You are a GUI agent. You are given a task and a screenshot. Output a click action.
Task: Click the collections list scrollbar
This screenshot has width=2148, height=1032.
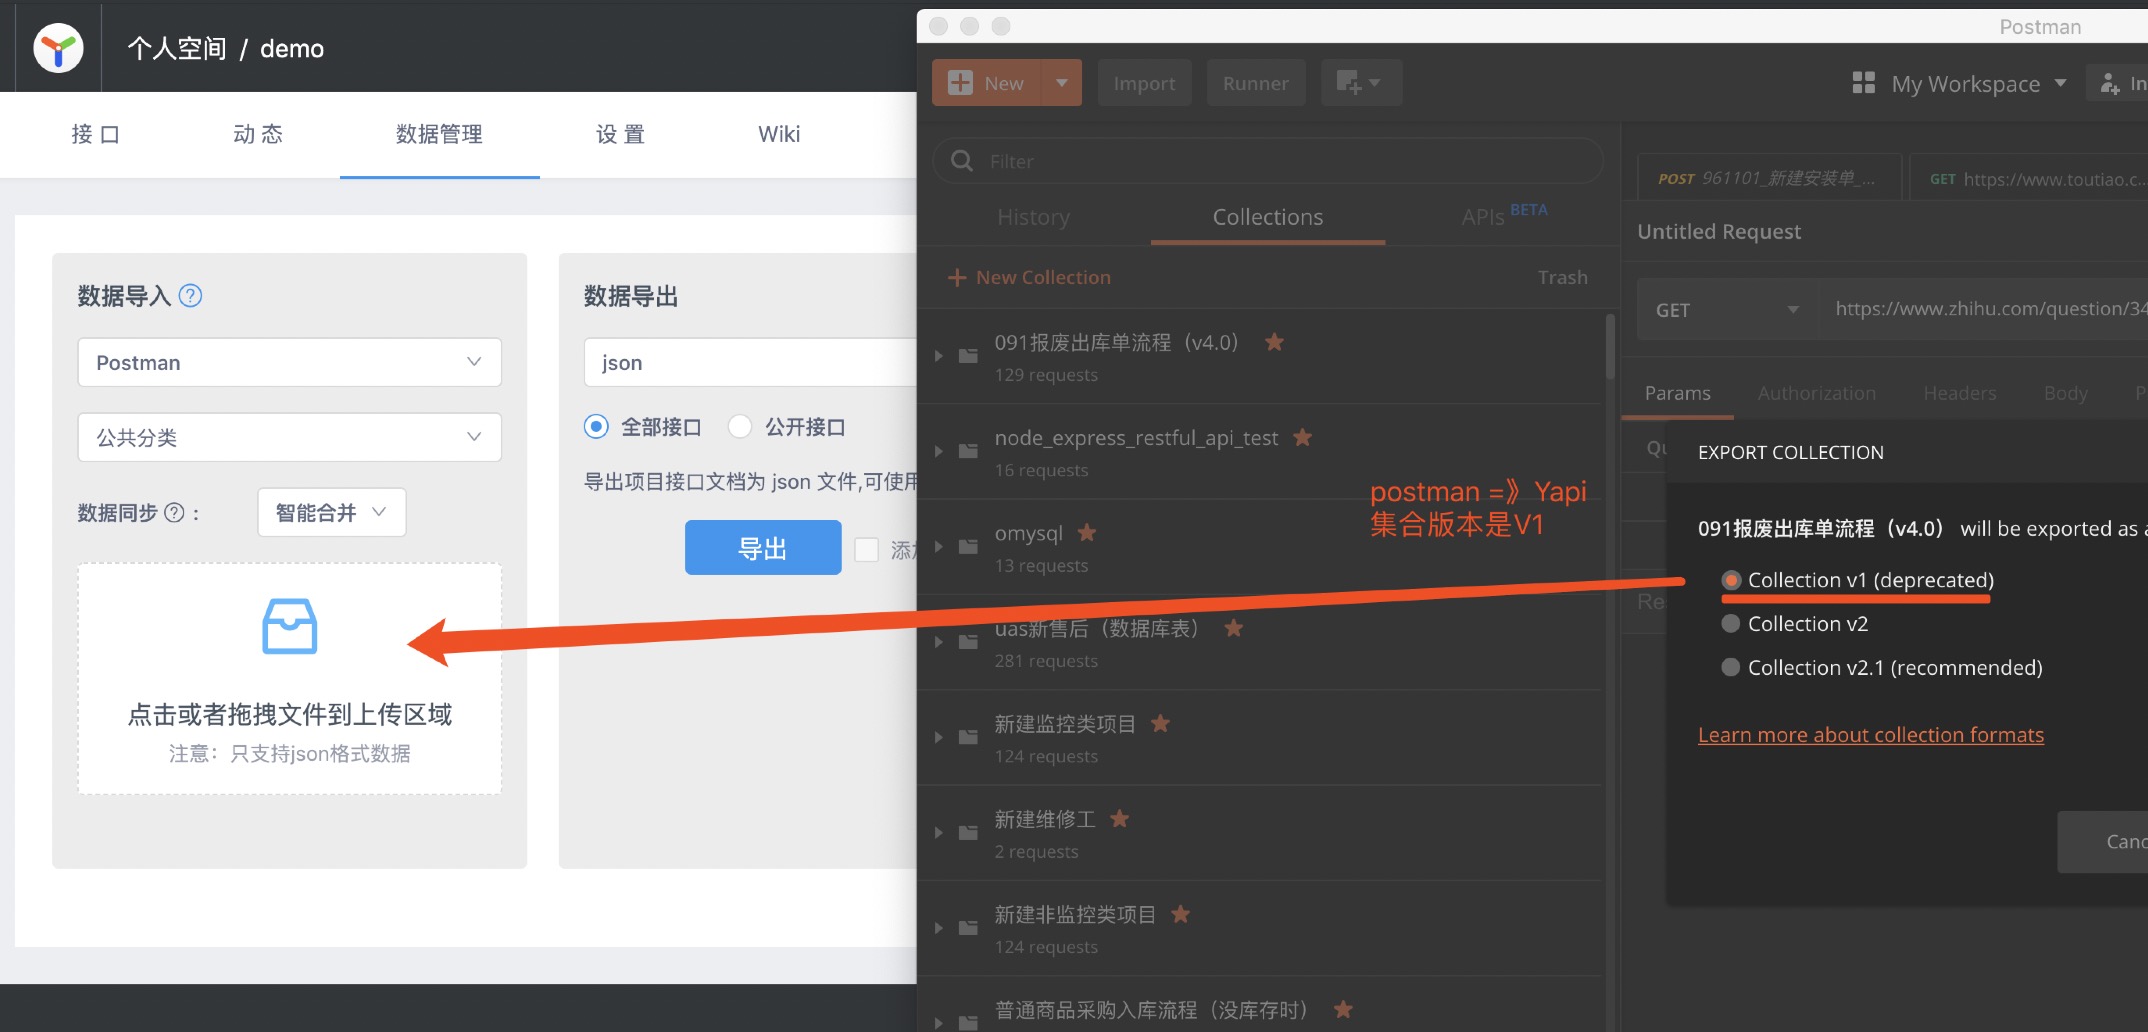pyautogui.click(x=1610, y=347)
